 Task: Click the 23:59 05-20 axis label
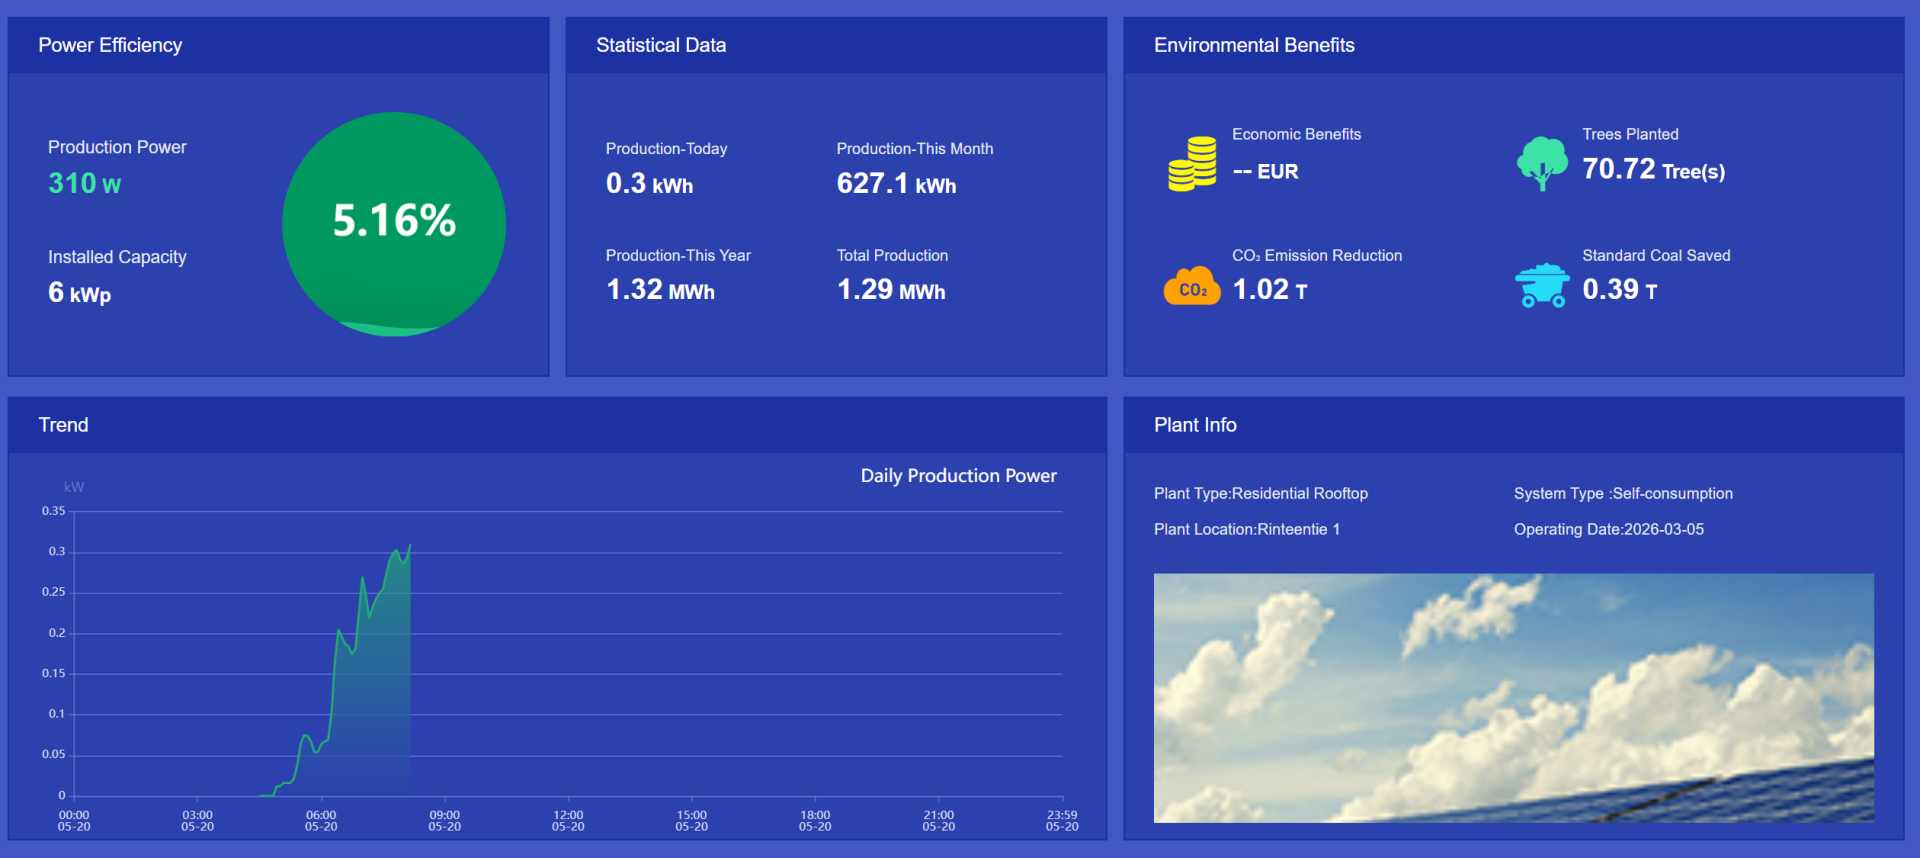1062,821
